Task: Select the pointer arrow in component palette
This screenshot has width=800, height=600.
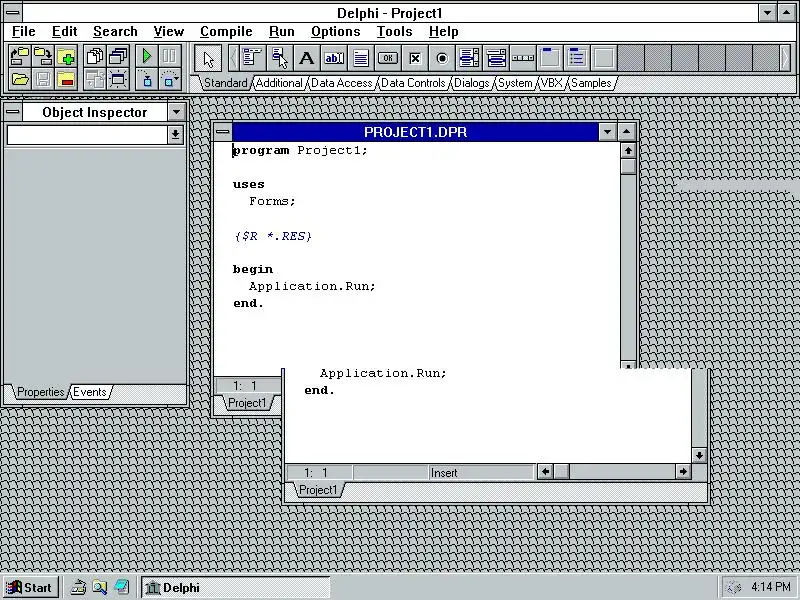Action: point(208,58)
